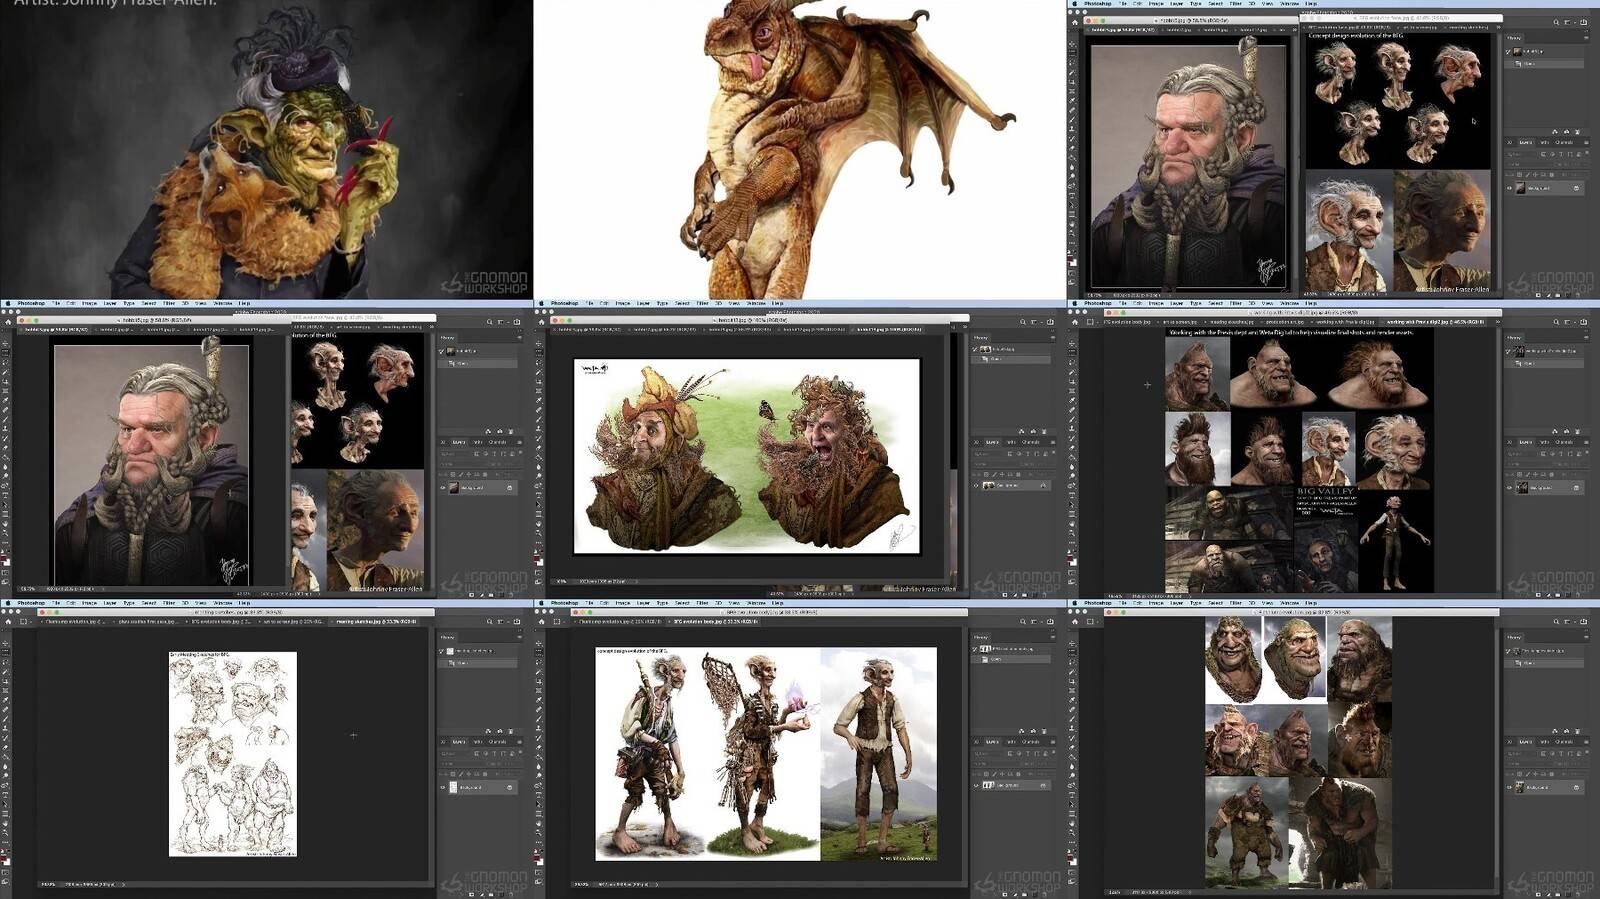Select the Clone Stamp tool in the top-right frame

tap(1072, 128)
